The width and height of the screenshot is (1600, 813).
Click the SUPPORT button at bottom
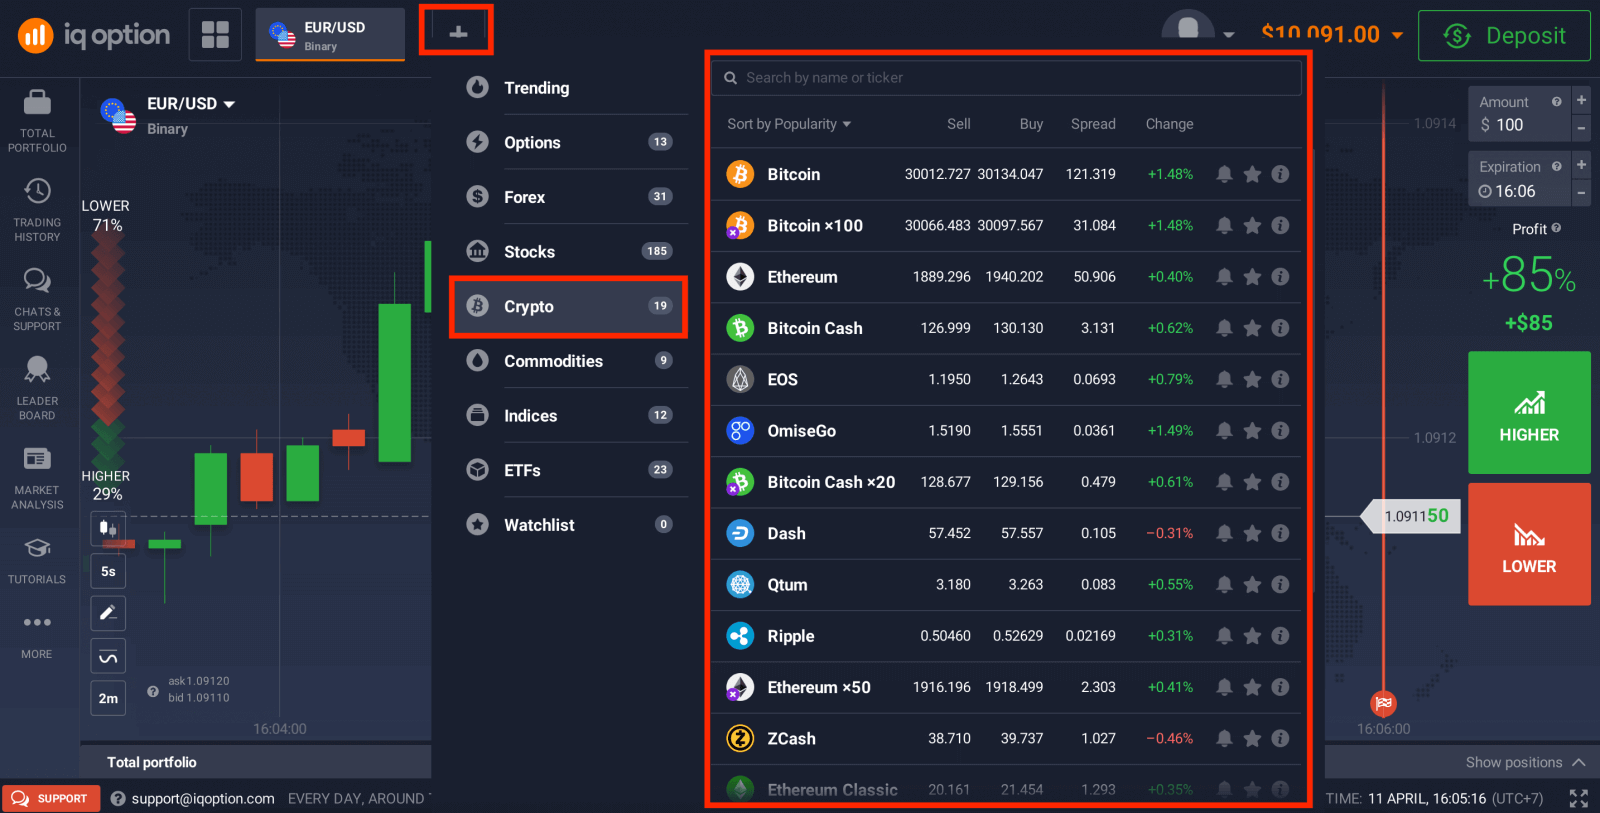pyautogui.click(x=51, y=799)
